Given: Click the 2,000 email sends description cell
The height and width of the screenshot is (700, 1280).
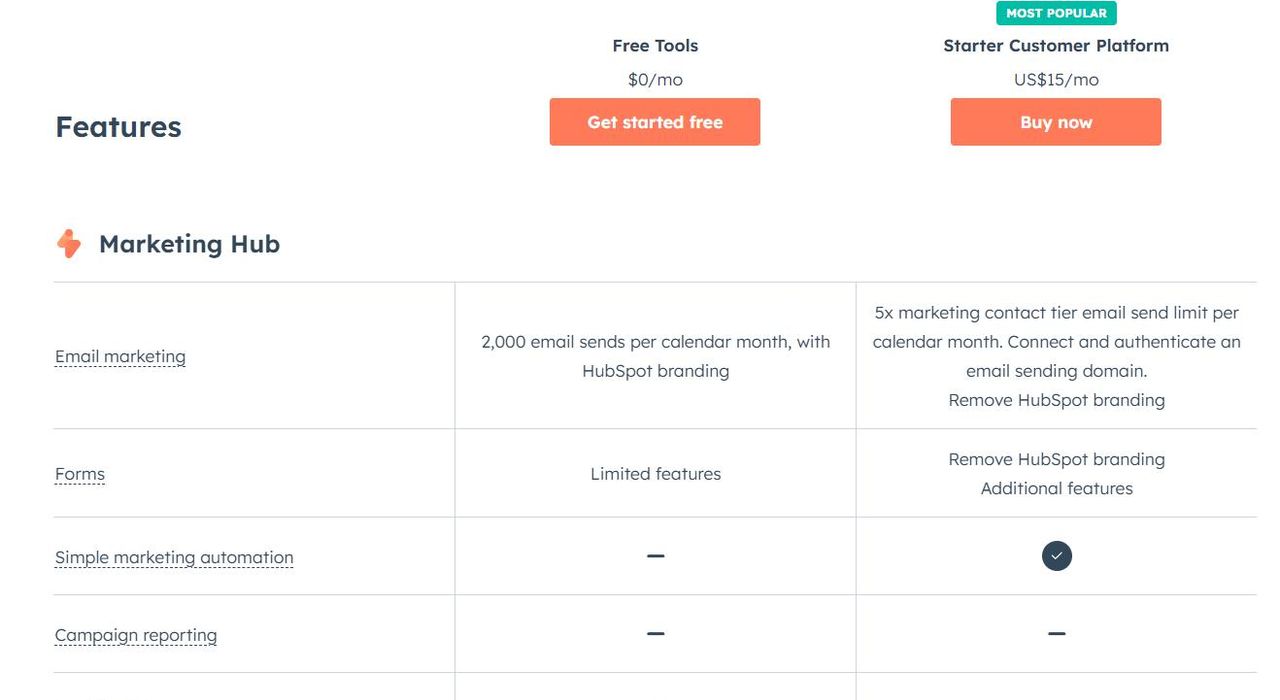Looking at the screenshot, I should tap(655, 356).
